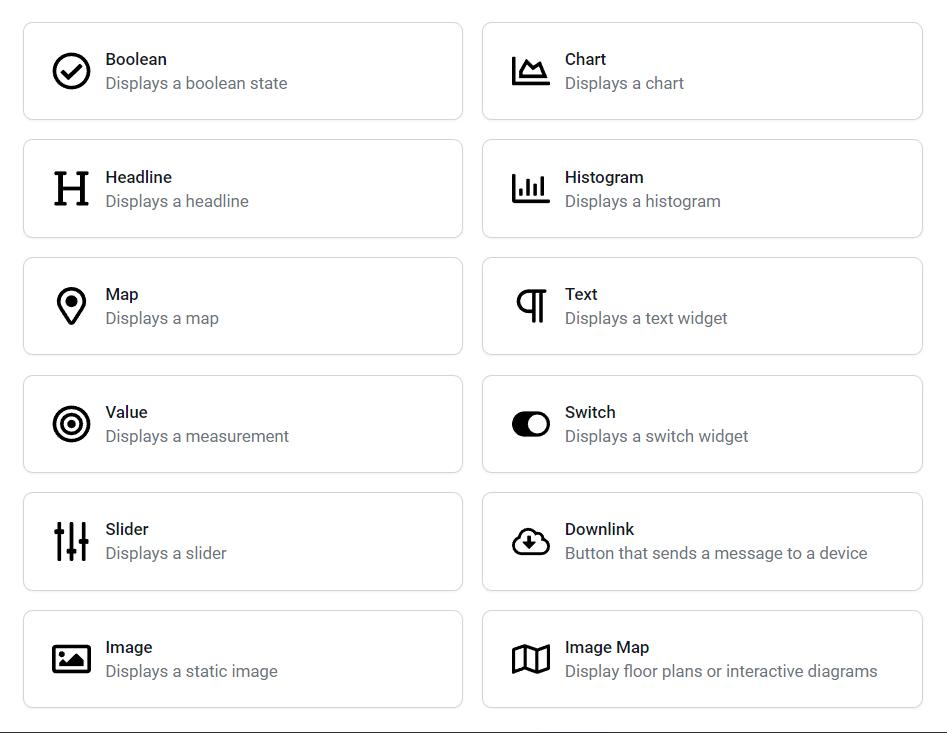Select 'Button that sends a message' description

[715, 553]
